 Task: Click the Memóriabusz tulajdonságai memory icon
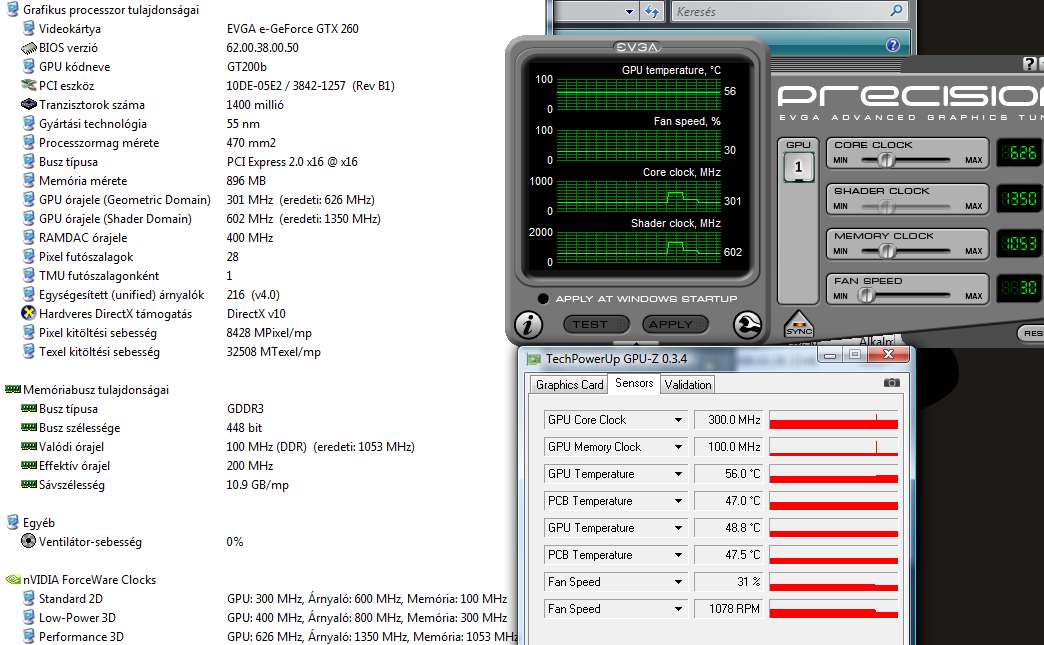click(x=13, y=389)
